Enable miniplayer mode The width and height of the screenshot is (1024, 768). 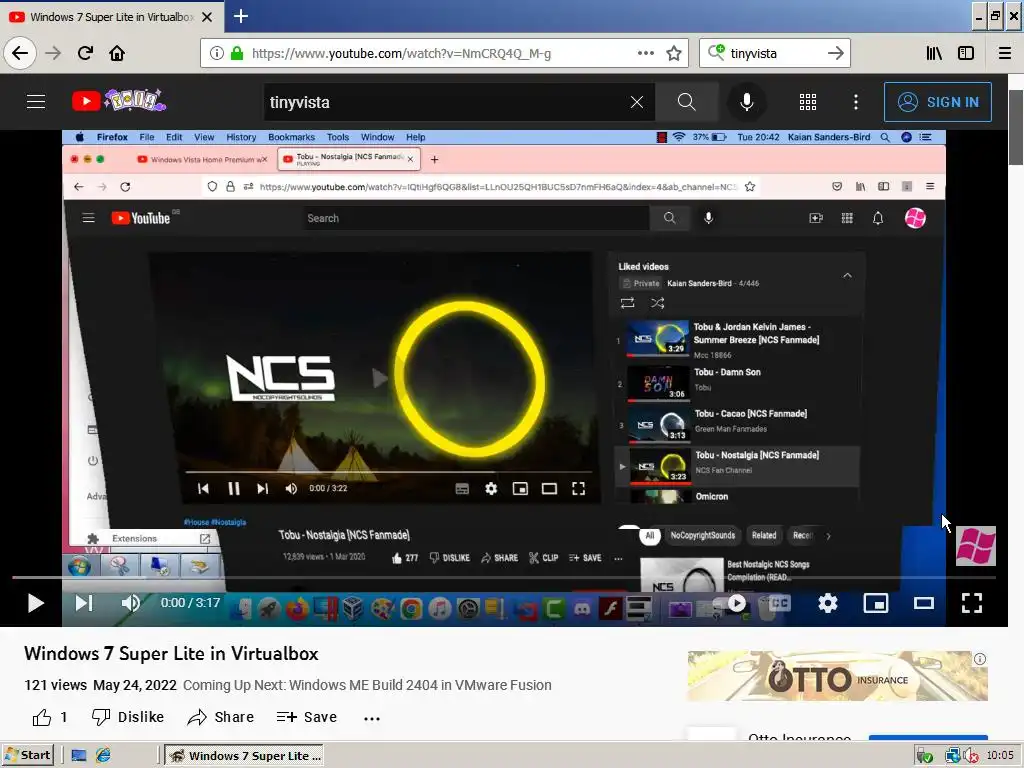point(876,603)
